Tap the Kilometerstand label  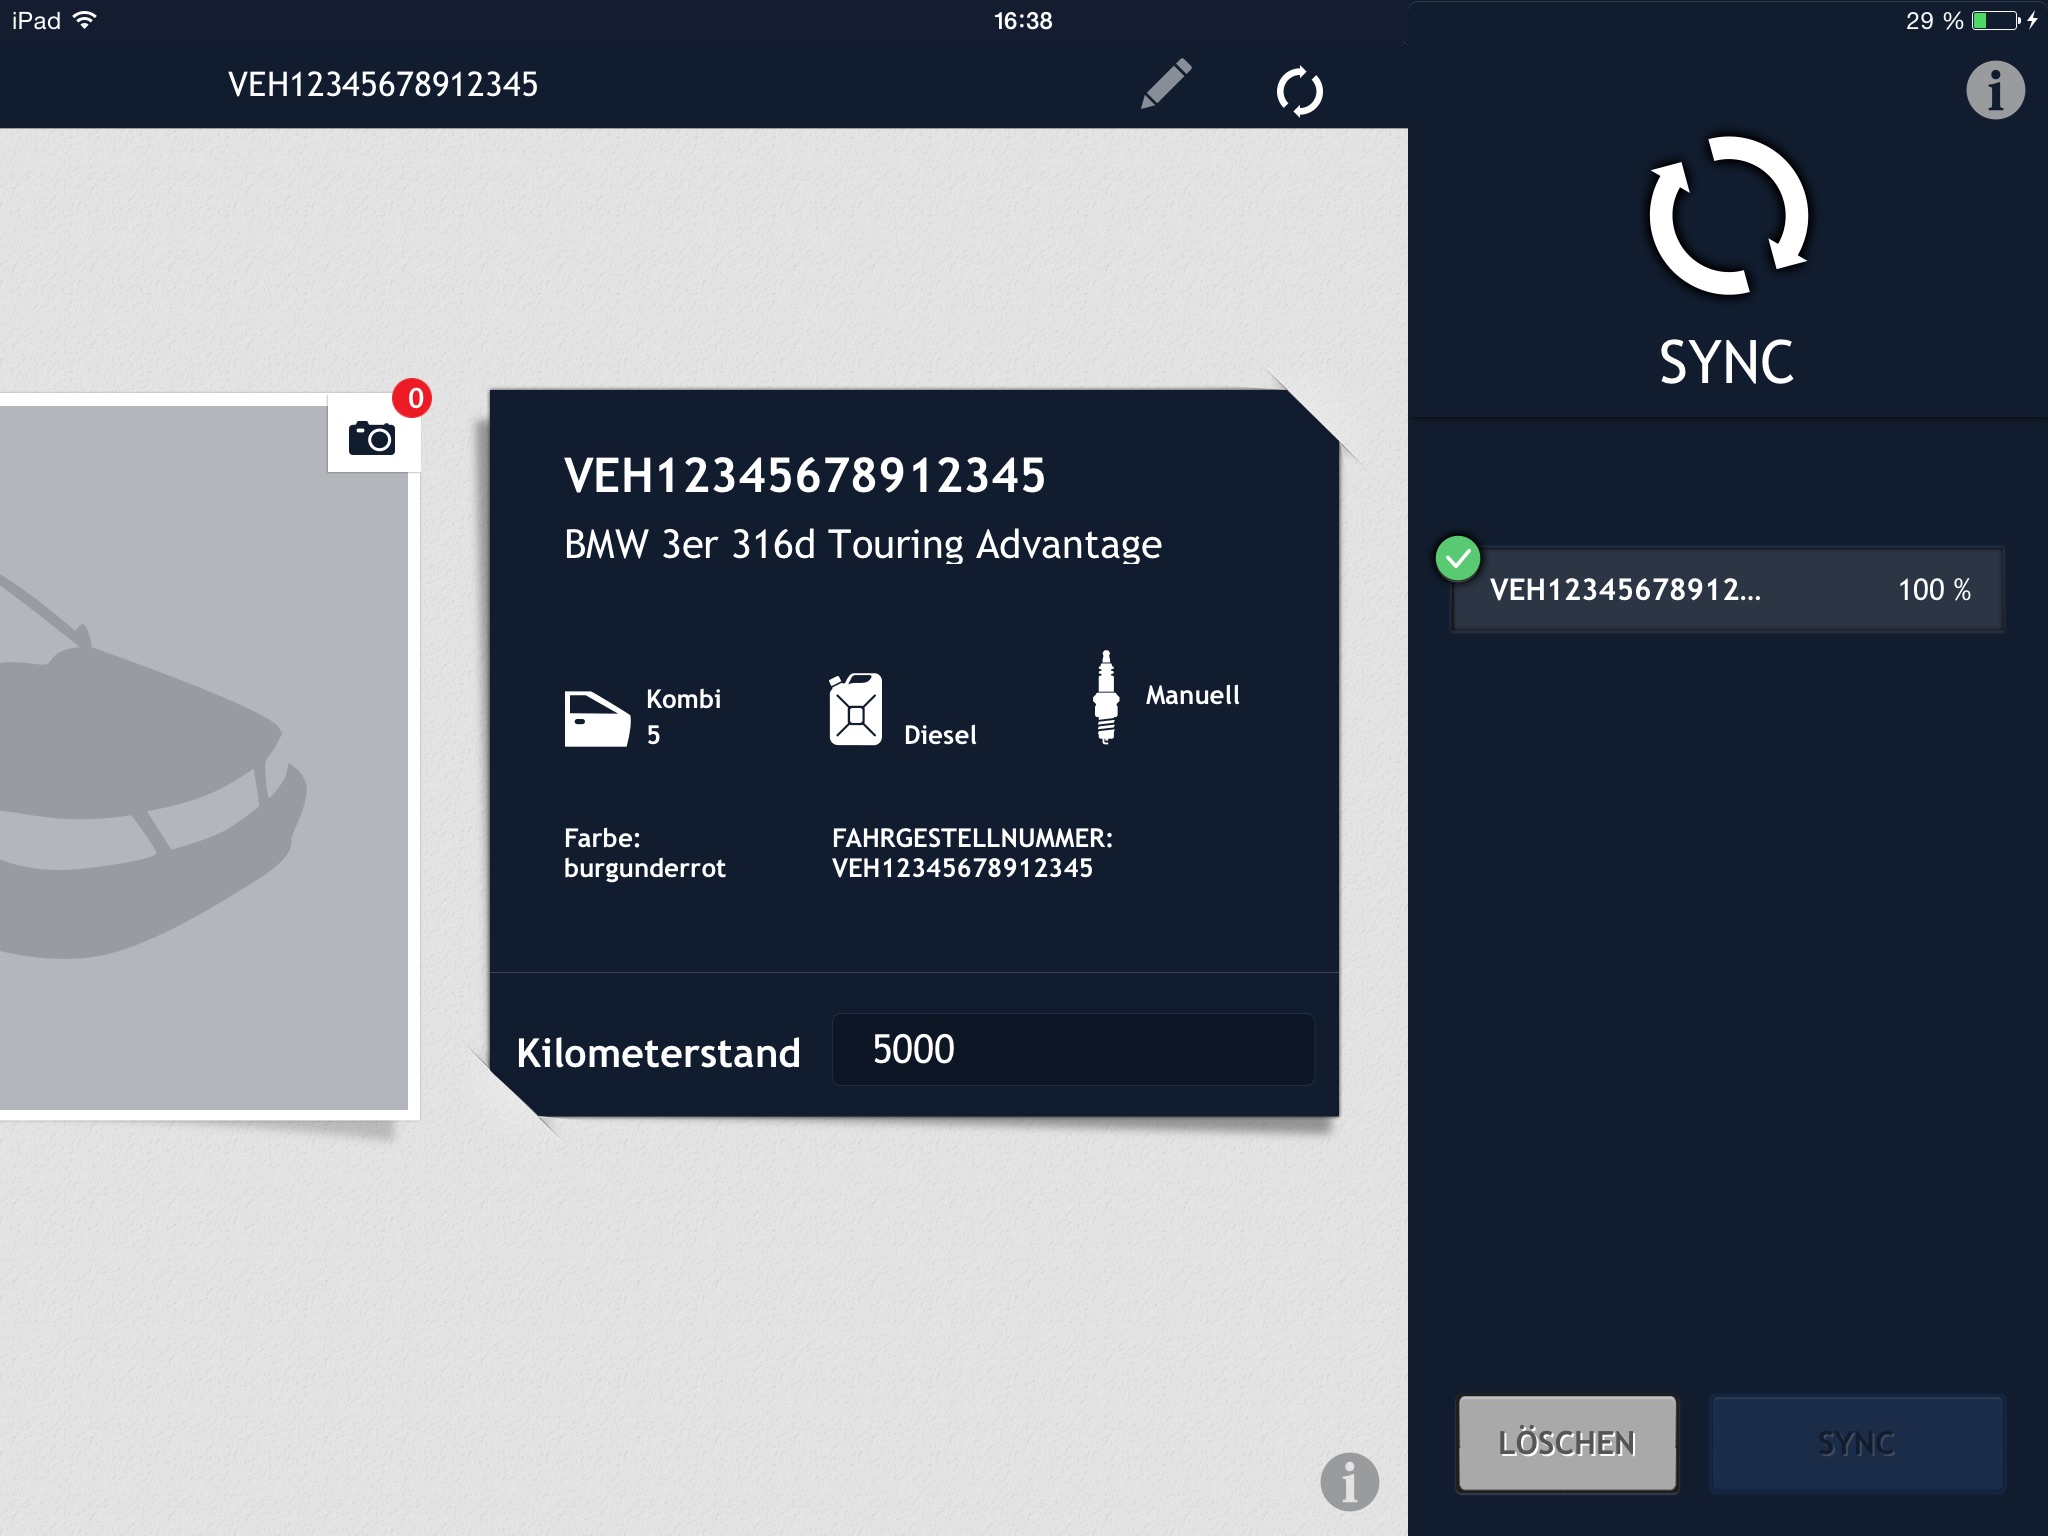coord(658,1053)
